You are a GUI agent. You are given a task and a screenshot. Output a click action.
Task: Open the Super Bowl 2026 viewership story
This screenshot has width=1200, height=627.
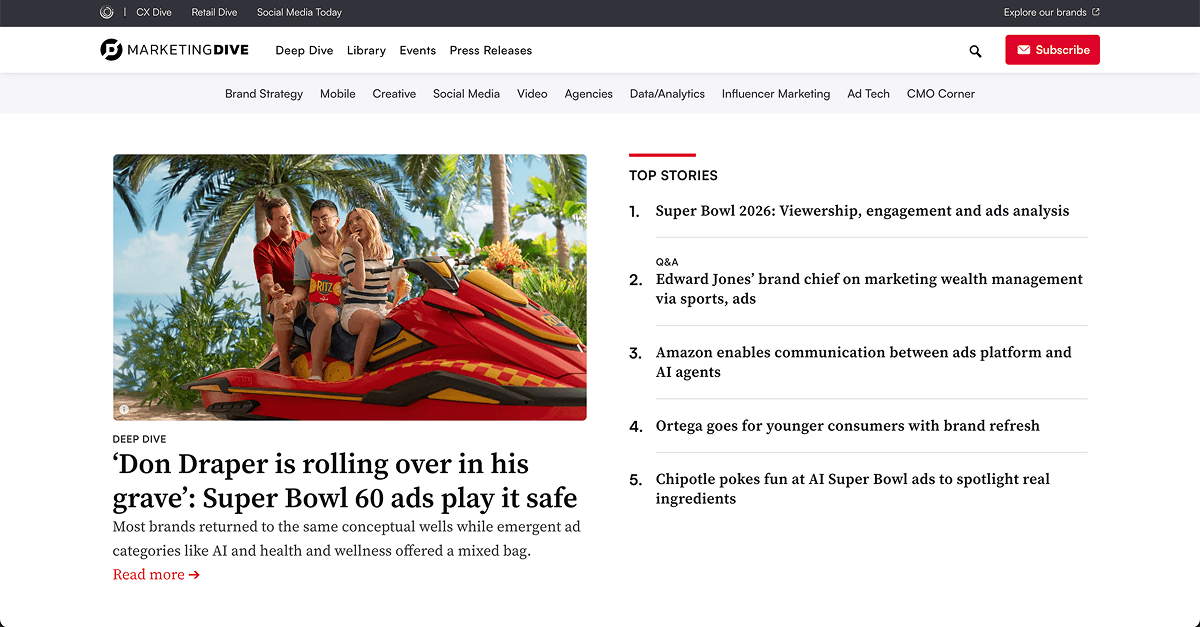click(862, 211)
